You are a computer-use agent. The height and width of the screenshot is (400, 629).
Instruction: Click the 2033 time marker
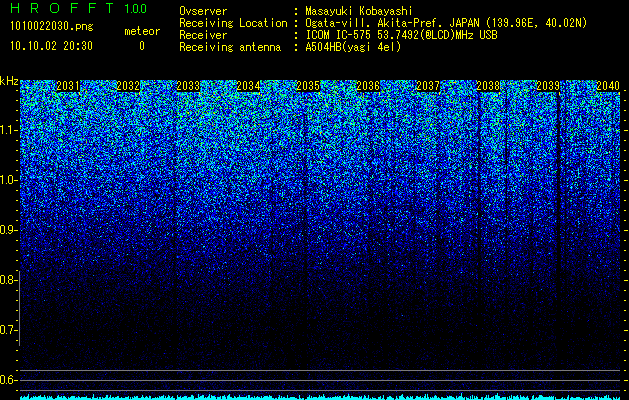click(x=188, y=86)
